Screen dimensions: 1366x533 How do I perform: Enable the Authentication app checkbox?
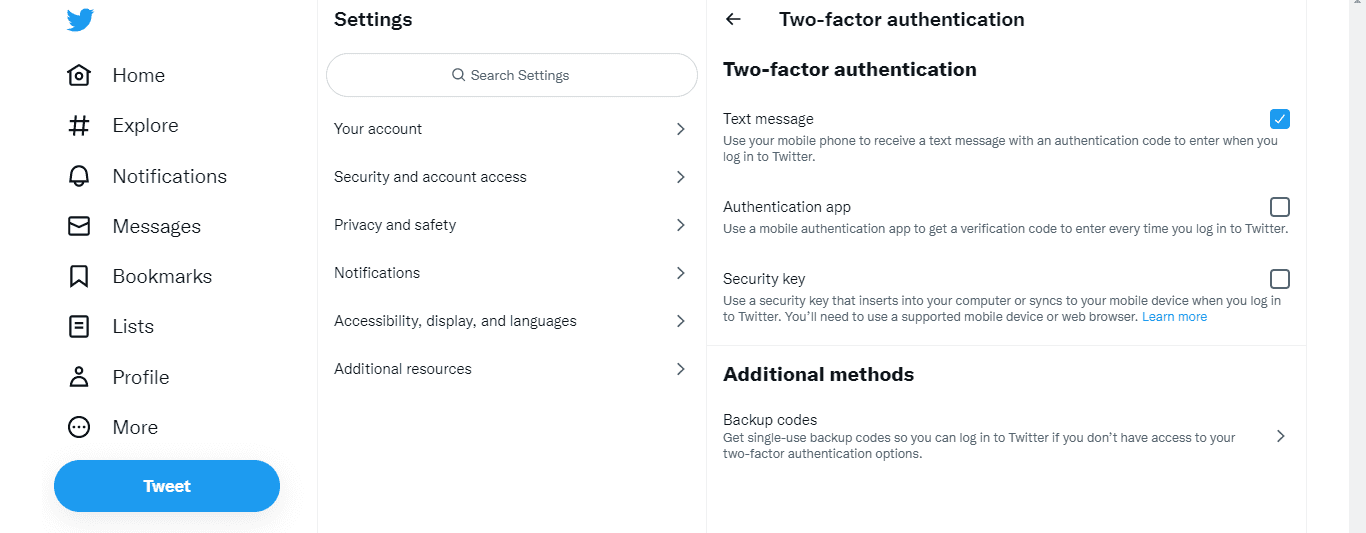pyautogui.click(x=1280, y=207)
